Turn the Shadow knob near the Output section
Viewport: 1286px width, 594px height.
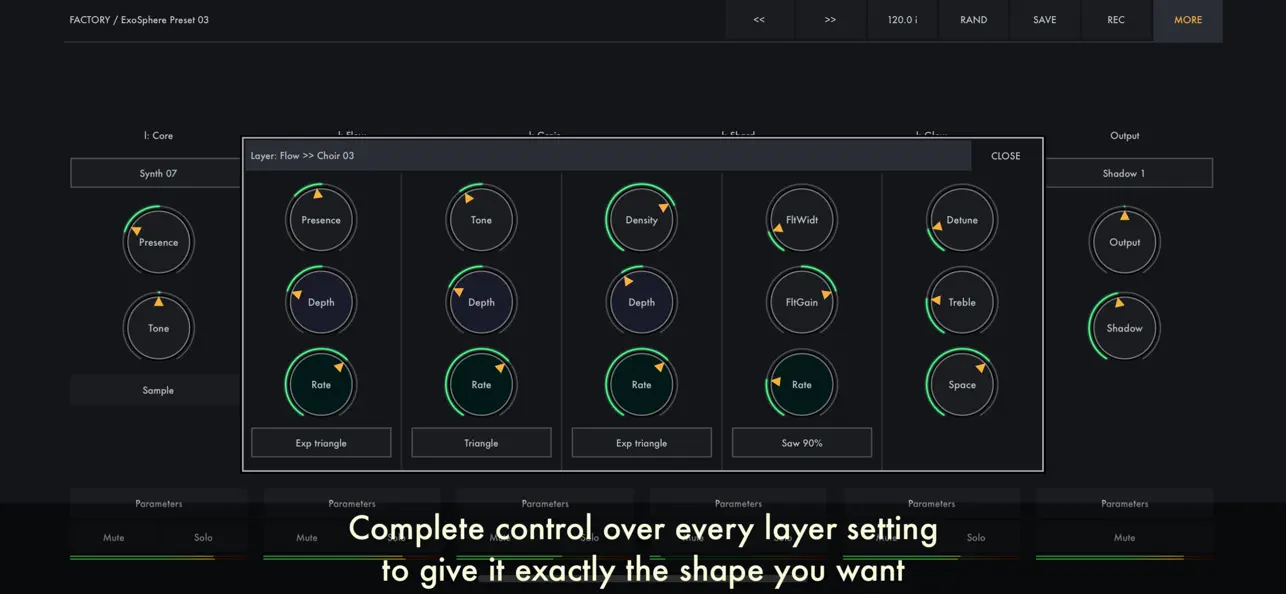click(1124, 327)
